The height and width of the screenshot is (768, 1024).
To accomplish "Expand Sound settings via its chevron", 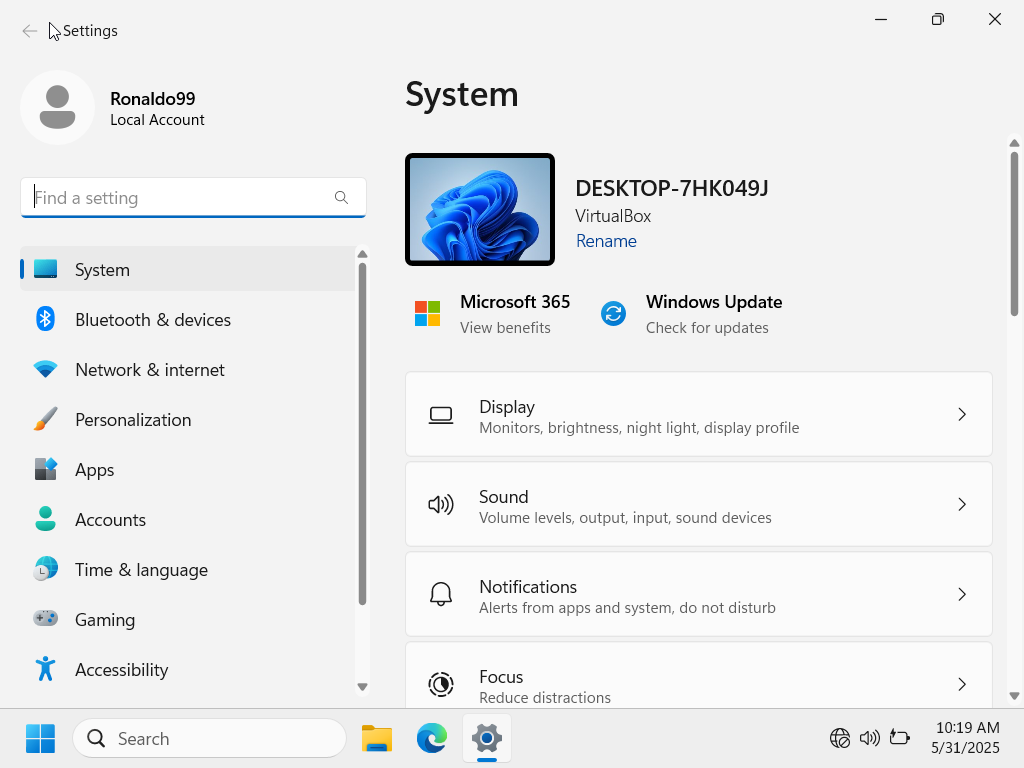I will click(962, 504).
